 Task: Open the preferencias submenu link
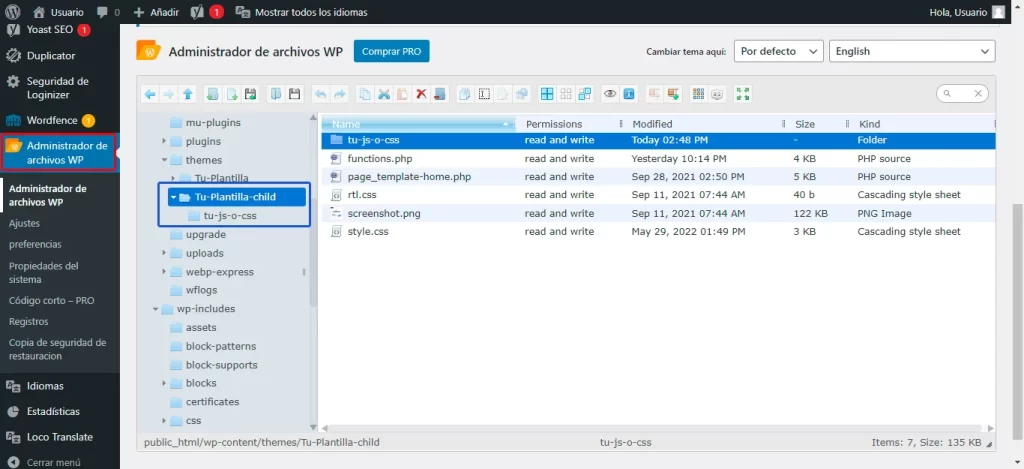pyautogui.click(x=35, y=244)
